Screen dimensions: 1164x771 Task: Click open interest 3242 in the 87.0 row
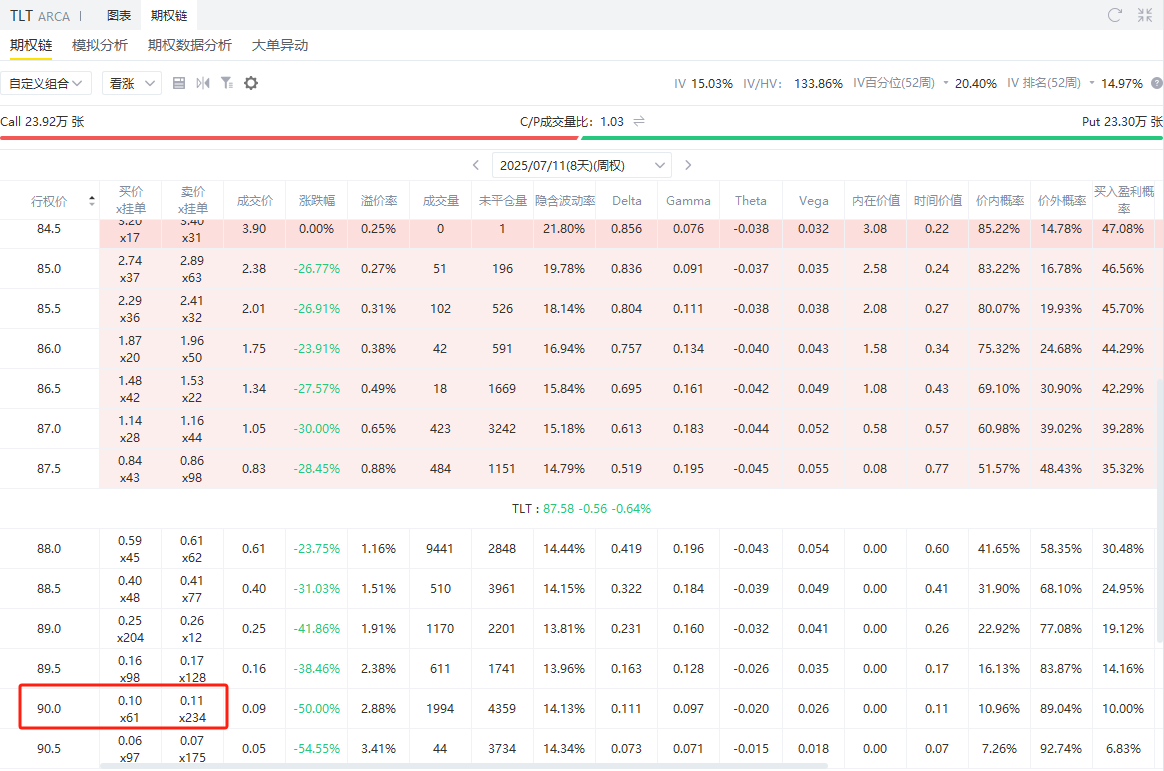click(x=502, y=428)
